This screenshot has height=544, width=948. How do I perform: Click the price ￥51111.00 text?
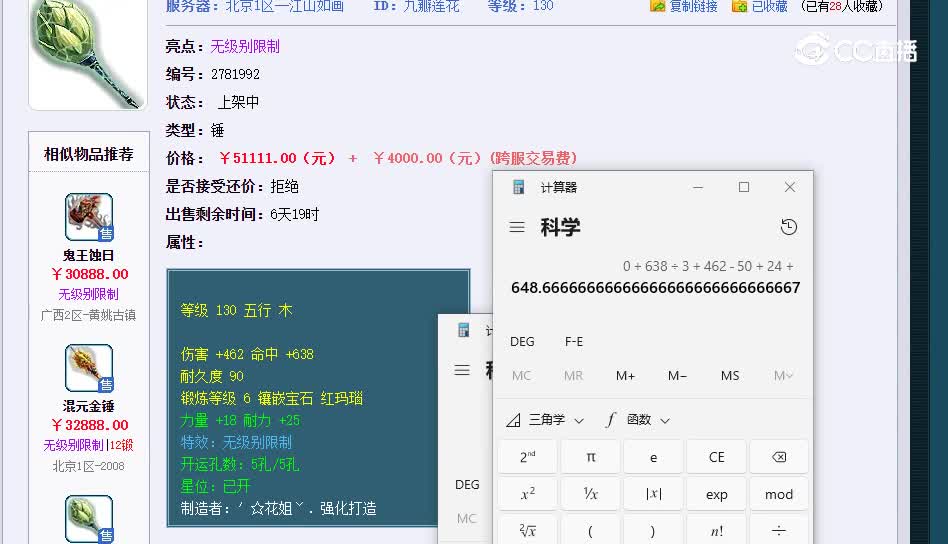coord(277,158)
